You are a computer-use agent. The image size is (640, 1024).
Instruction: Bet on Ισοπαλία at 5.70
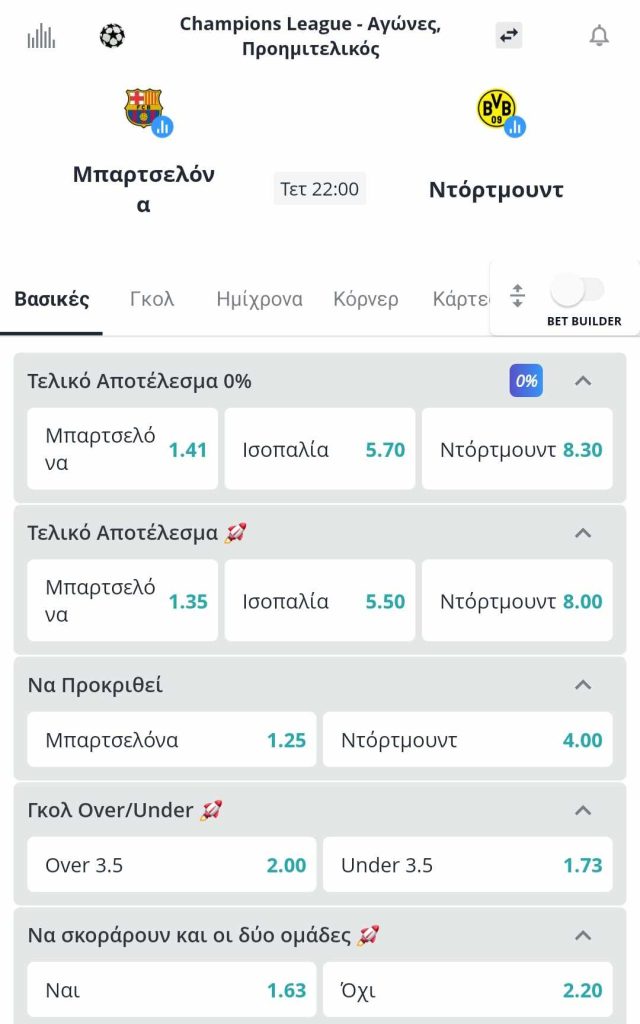320,450
